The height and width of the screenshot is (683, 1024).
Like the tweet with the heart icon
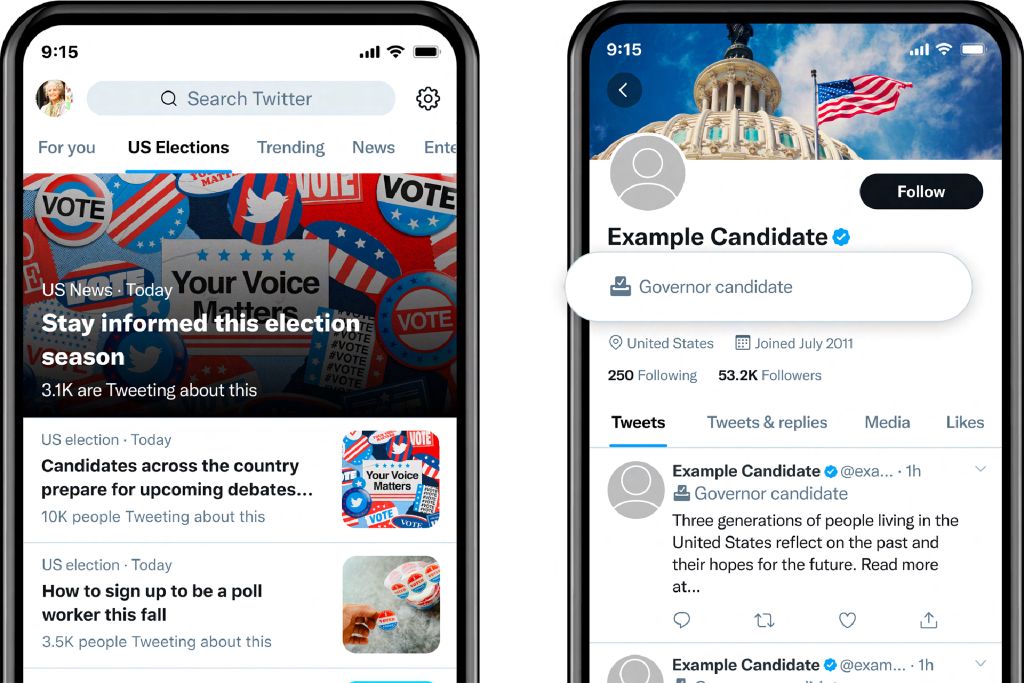coord(847,620)
